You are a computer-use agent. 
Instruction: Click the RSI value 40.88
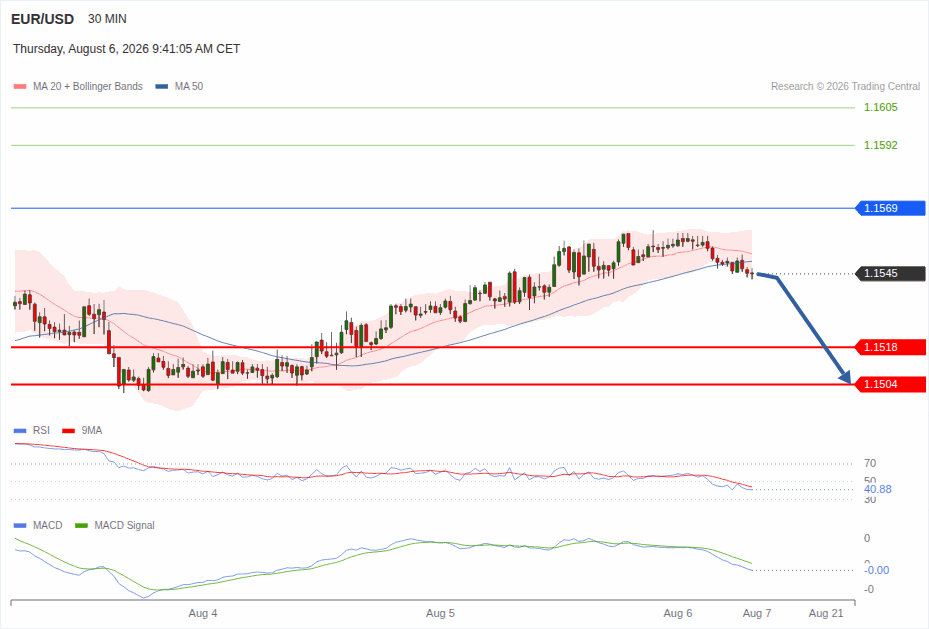coord(877,489)
